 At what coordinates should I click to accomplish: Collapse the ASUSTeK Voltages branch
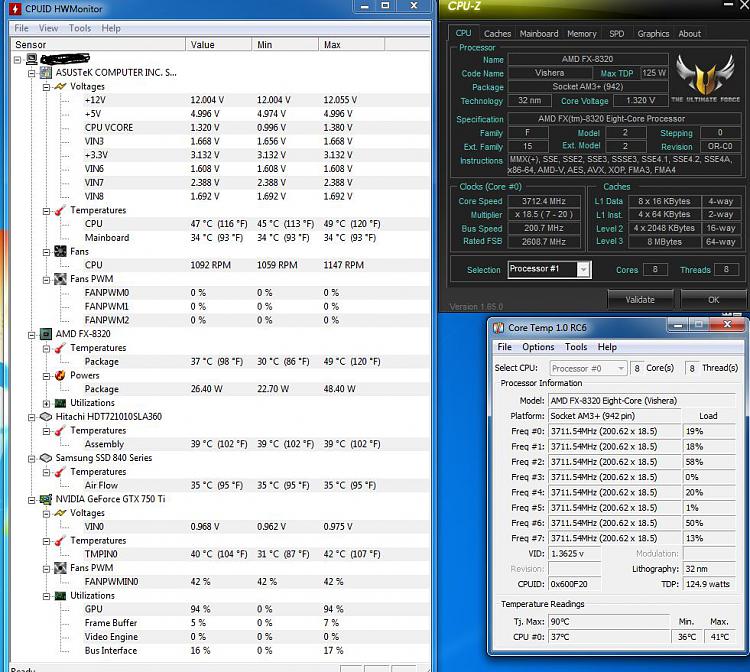point(46,87)
